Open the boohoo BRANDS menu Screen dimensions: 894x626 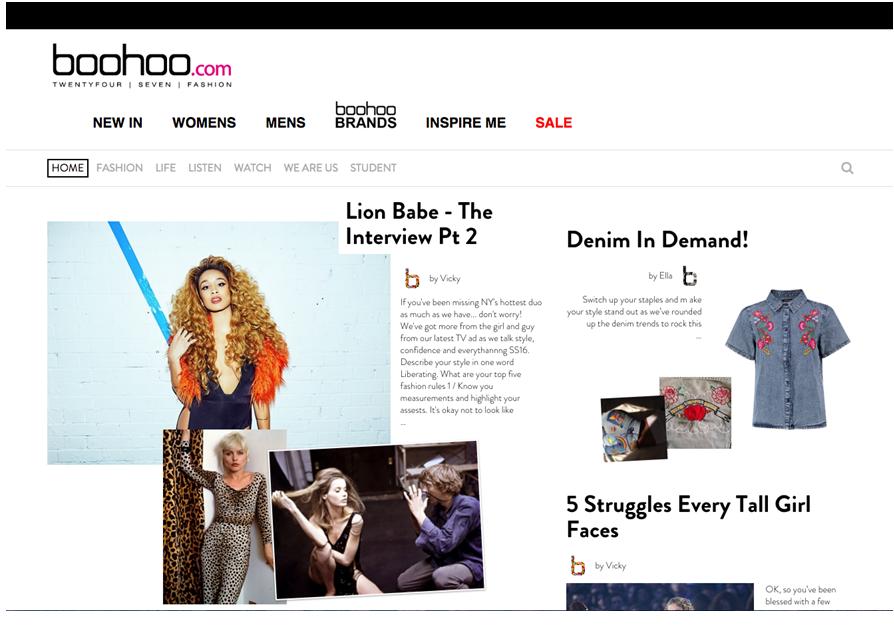click(365, 116)
